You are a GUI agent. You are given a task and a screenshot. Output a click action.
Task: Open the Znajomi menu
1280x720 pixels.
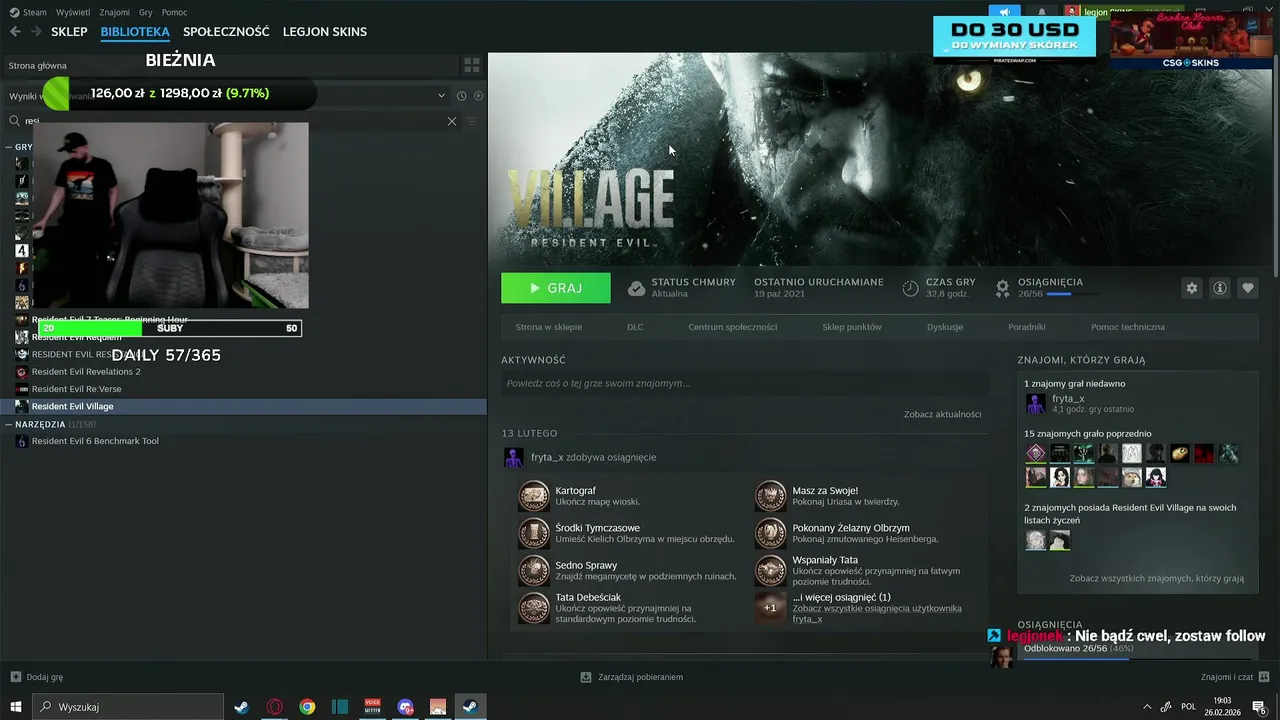coord(115,12)
